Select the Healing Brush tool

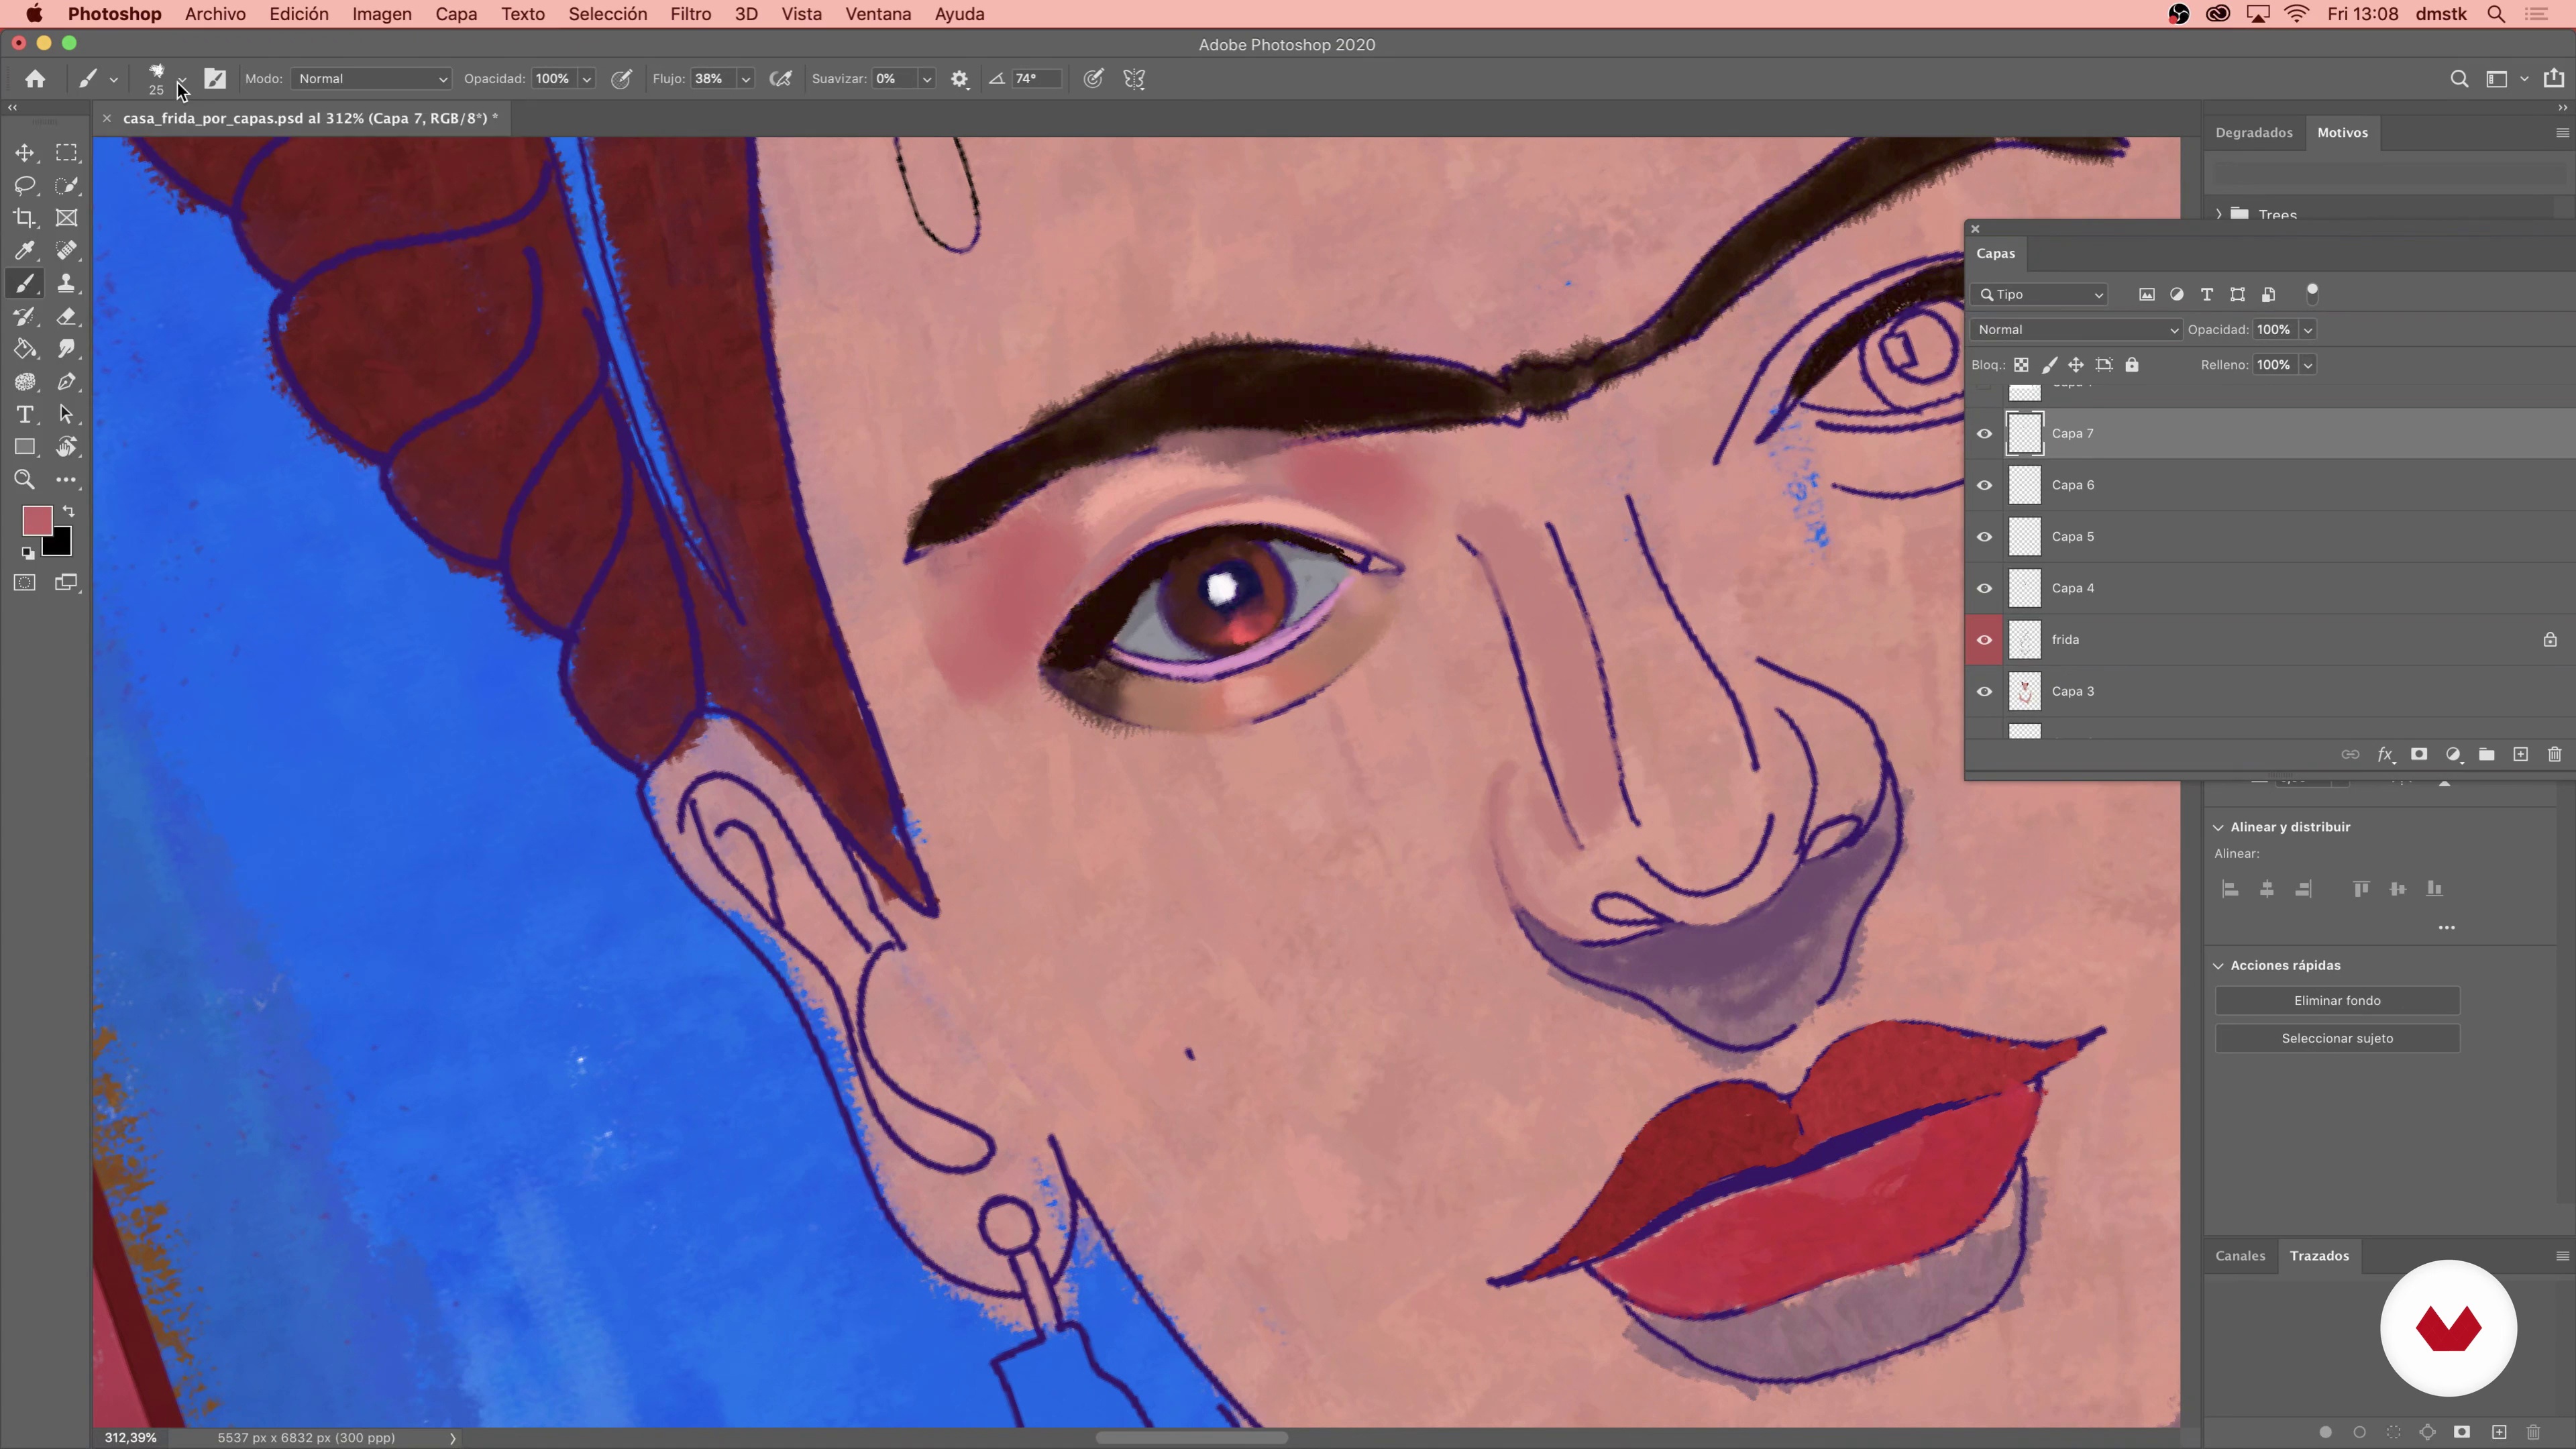(x=66, y=251)
